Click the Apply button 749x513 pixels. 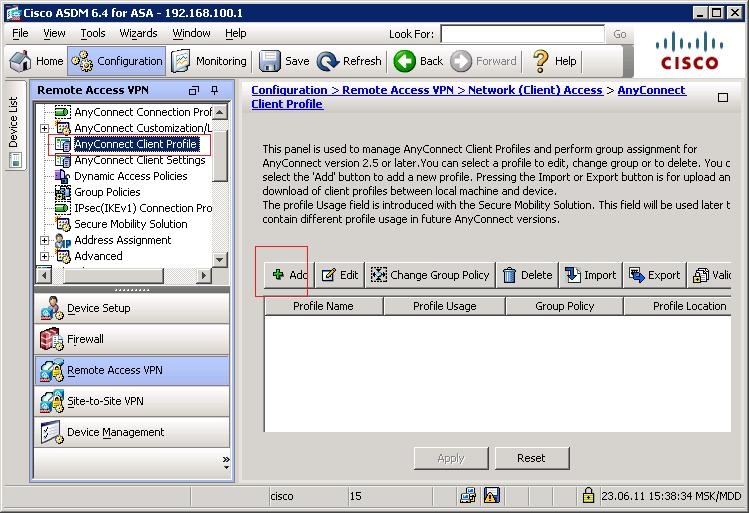point(451,458)
